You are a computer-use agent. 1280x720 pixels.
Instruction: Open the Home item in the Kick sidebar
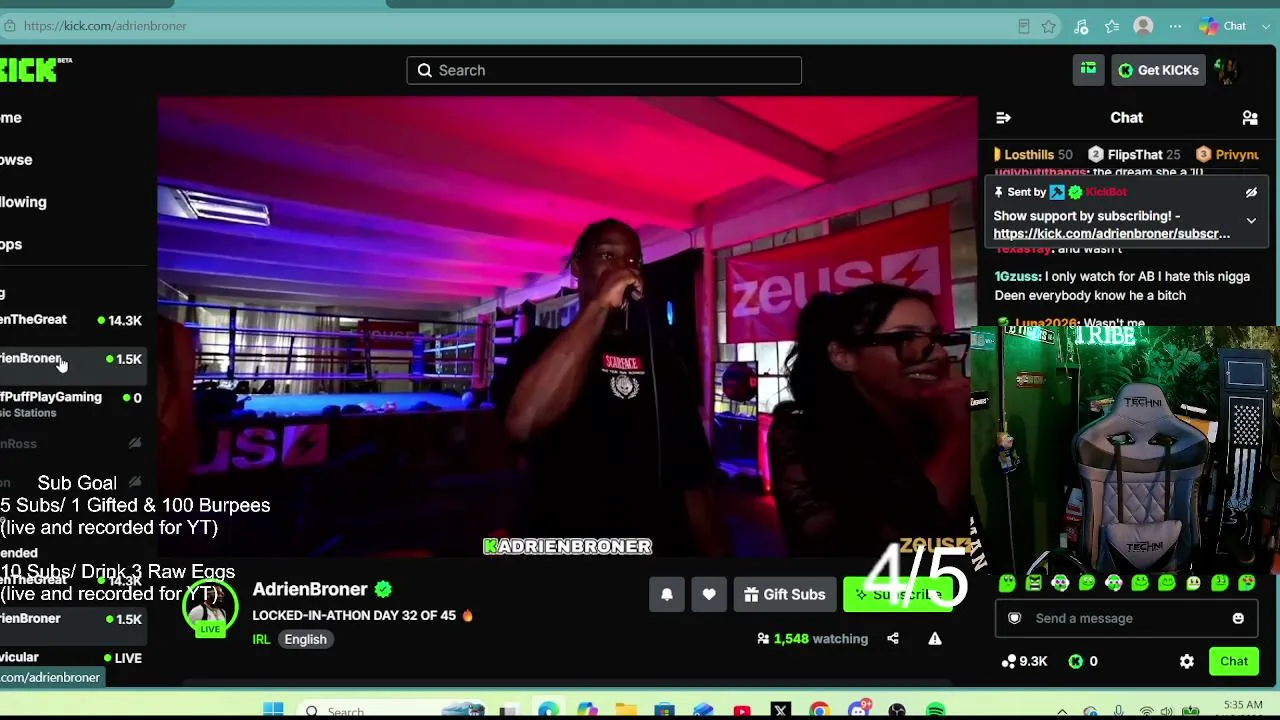pos(11,118)
